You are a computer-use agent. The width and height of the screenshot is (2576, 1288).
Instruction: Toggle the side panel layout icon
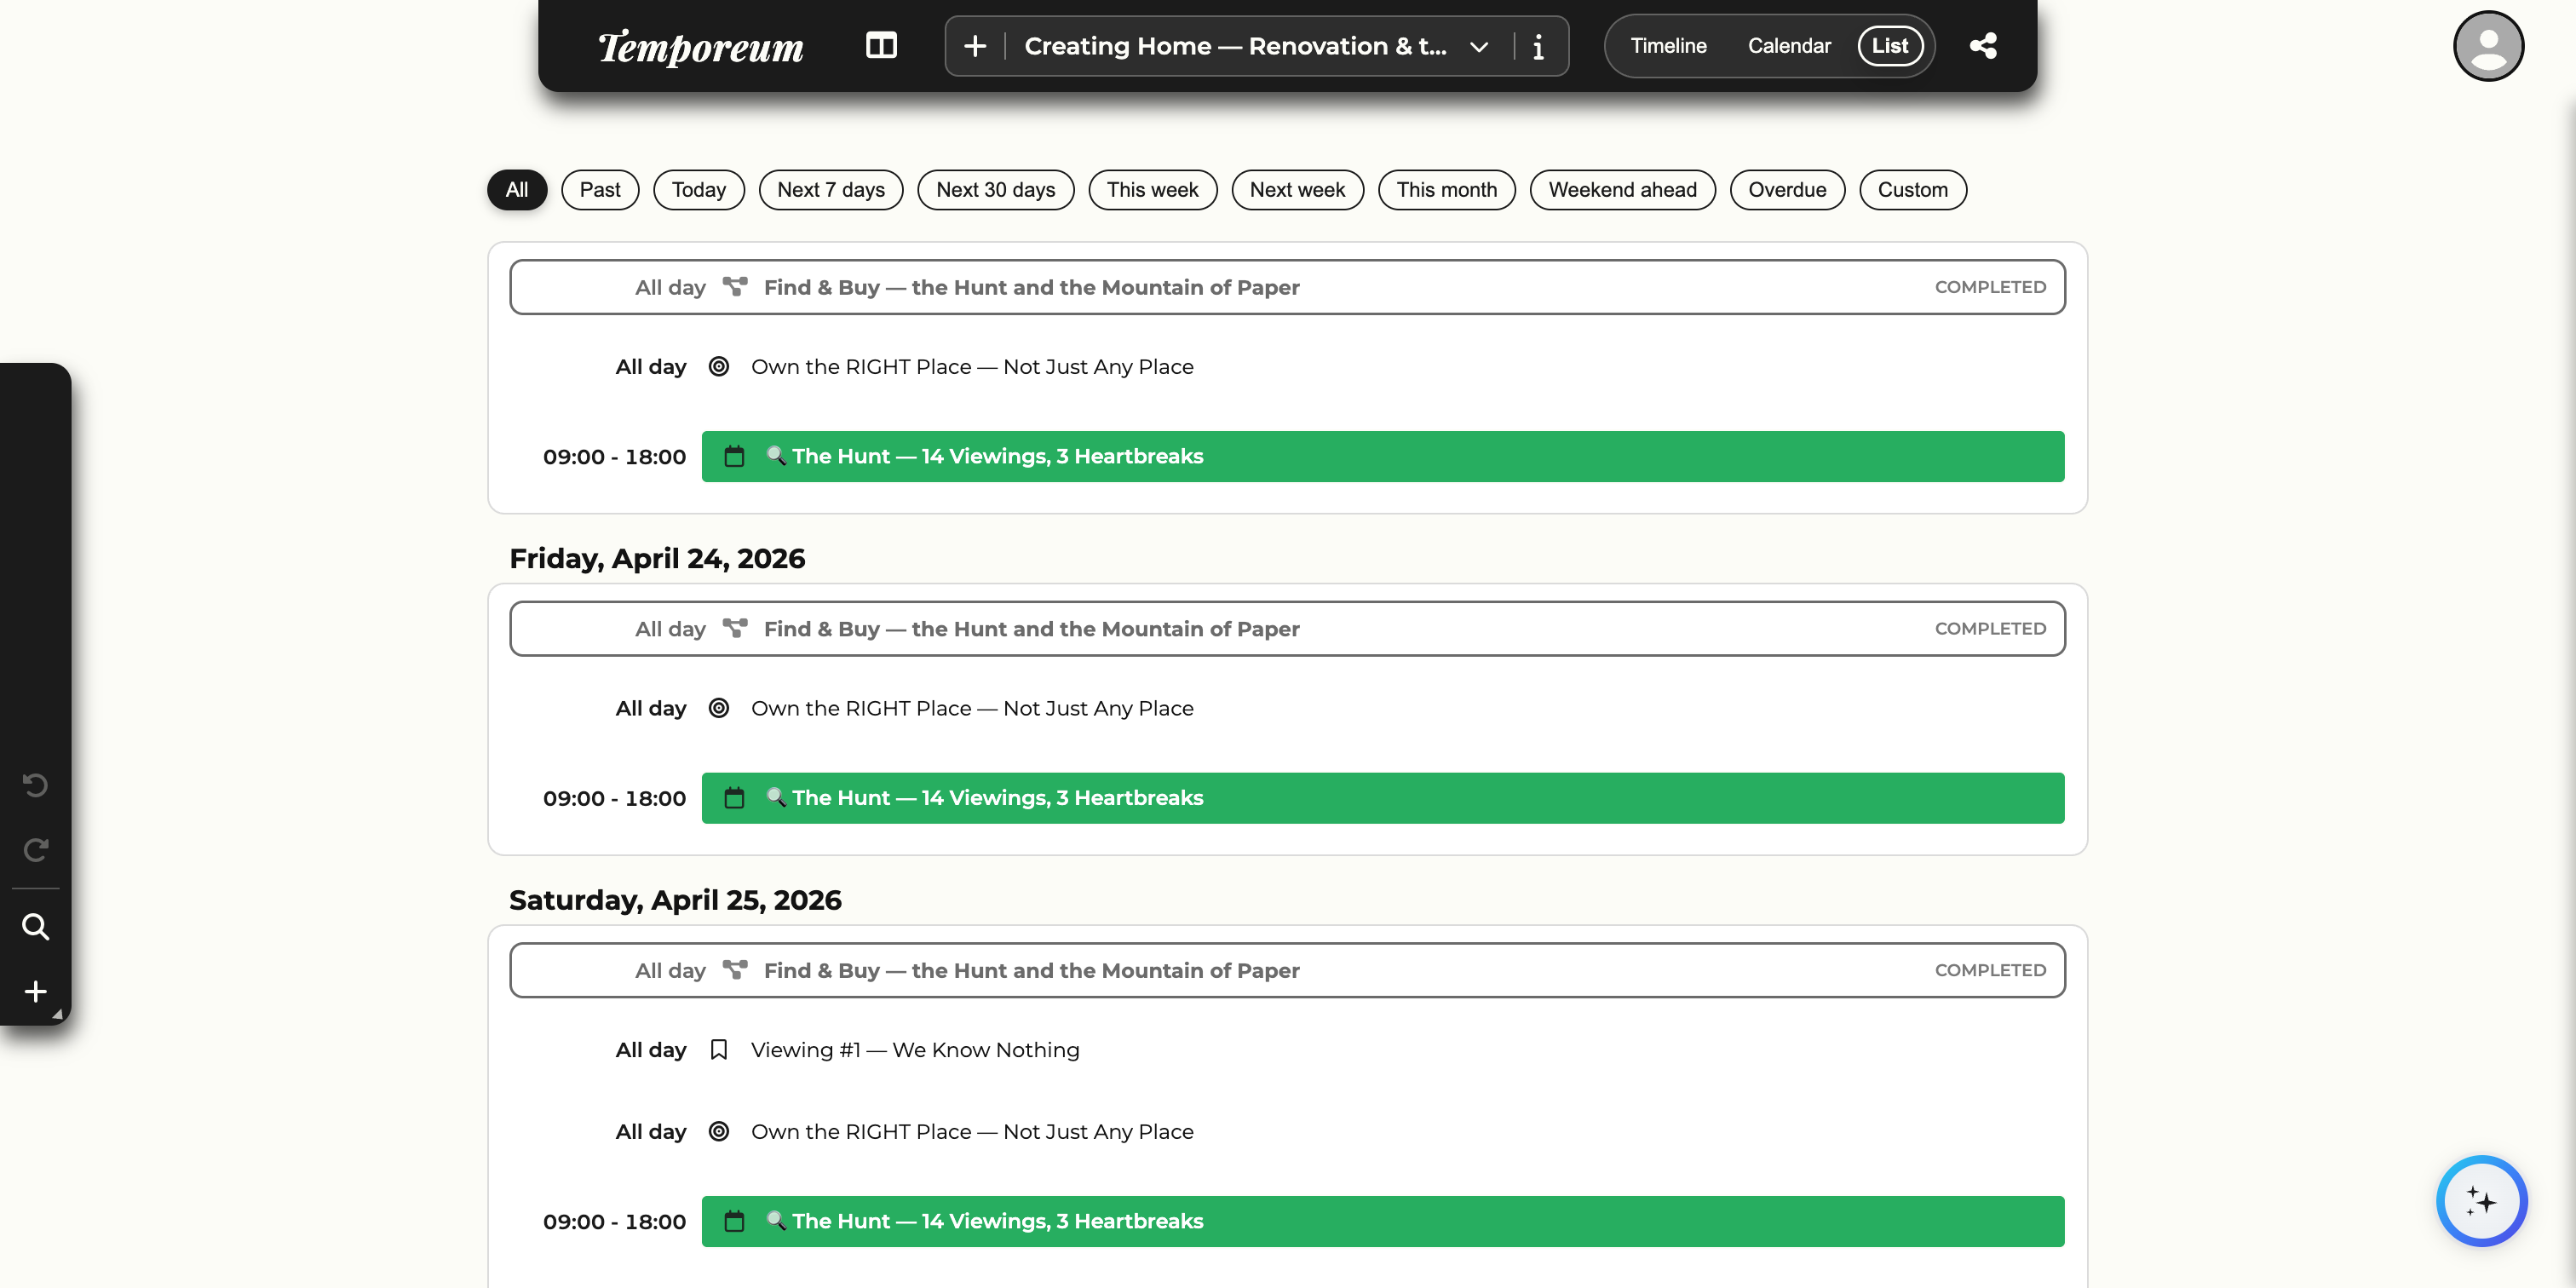(881, 46)
